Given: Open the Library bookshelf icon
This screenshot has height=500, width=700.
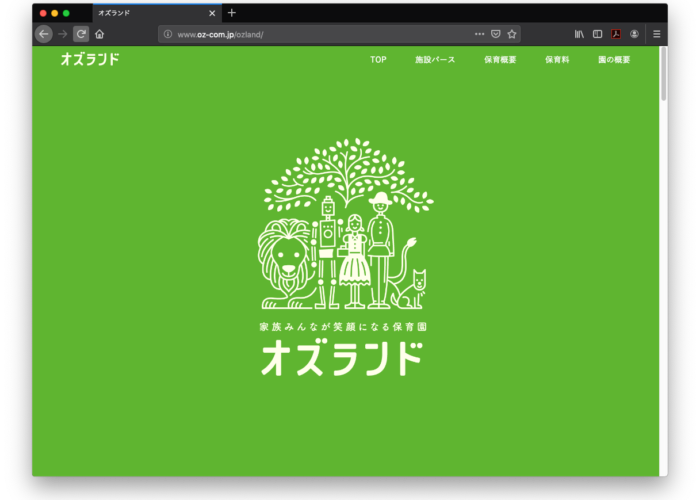Looking at the screenshot, I should [579, 34].
